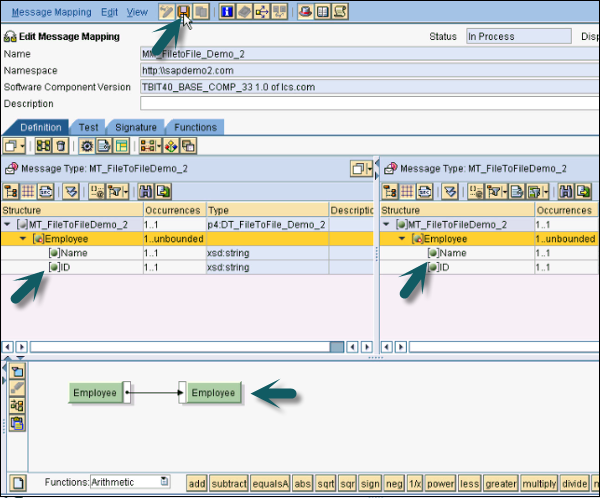The image size is (600, 498).
Task: Click the source structure horizontal scrollbar thumb
Action: pos(337,347)
